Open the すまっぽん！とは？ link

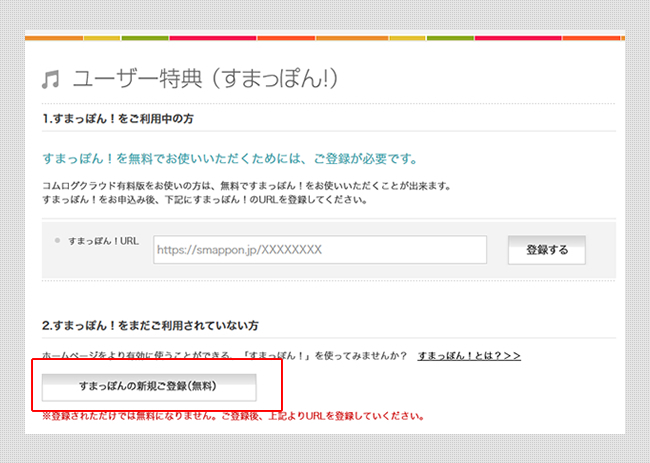461,356
